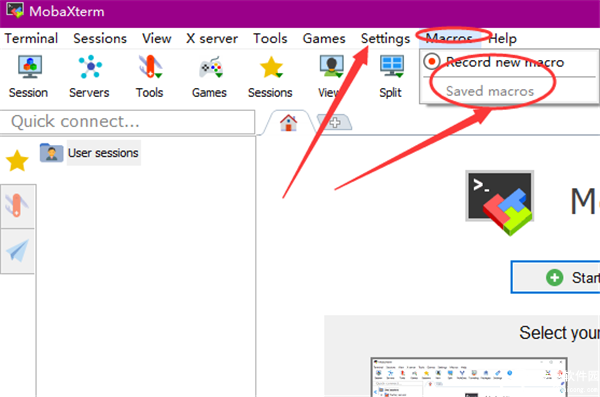Screen dimensions: 600x397
Task: Switch to the Home tab
Action: click(289, 123)
